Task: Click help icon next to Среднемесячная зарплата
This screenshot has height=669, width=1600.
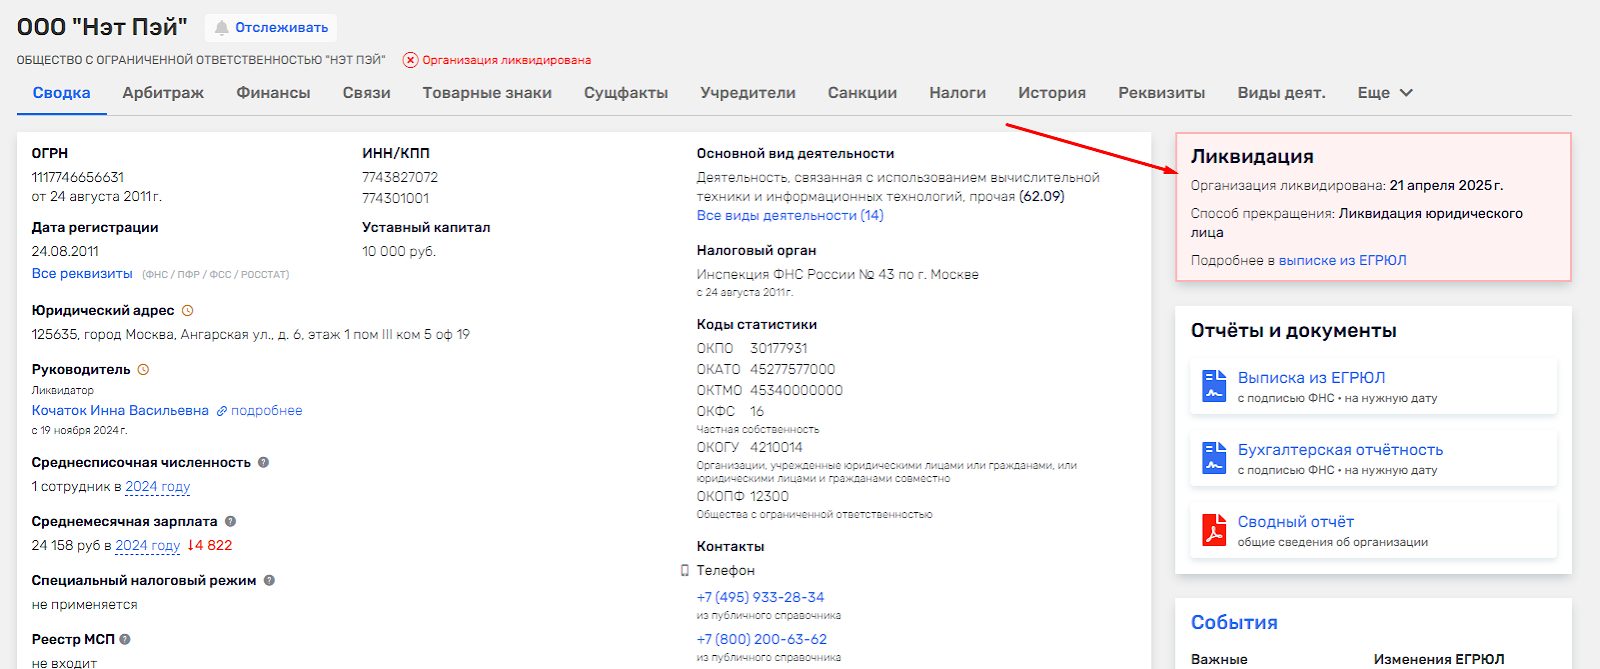Action: [230, 522]
